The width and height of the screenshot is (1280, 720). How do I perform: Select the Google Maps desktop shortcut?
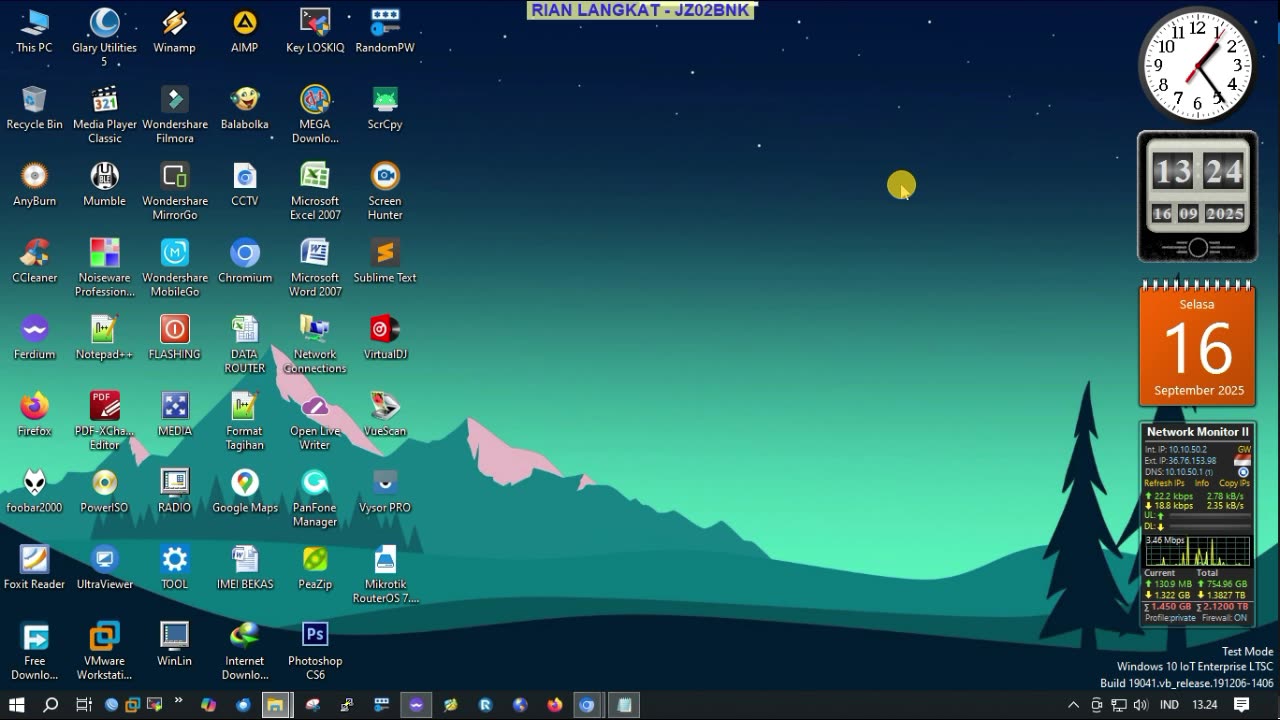(x=244, y=492)
